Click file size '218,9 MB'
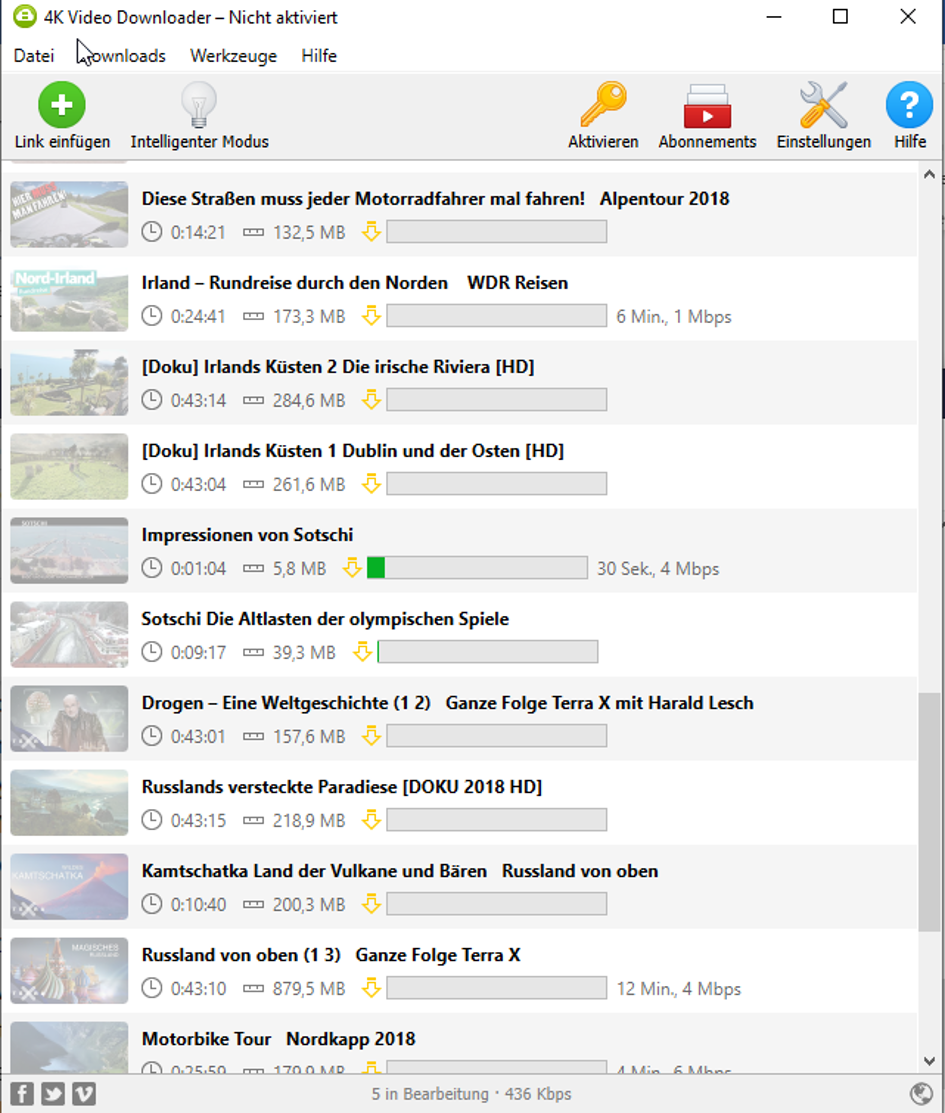This screenshot has width=945, height=1113. tap(309, 821)
